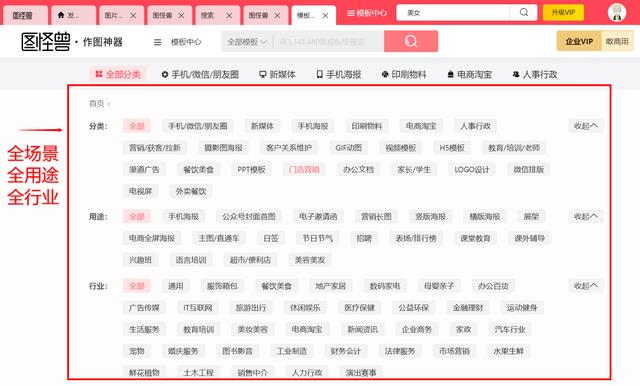Collapse the 分类 row with 收起
The image size is (640, 386).
pos(586,126)
